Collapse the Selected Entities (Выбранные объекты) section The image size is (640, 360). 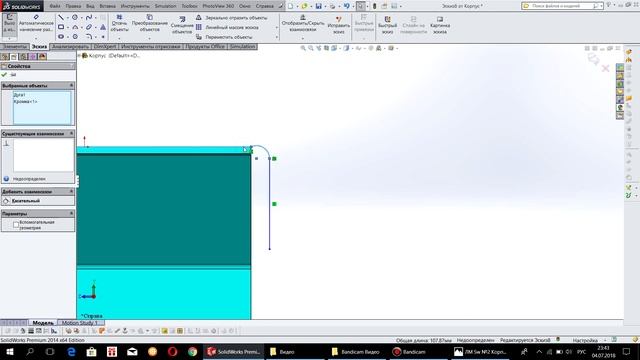tap(71, 85)
